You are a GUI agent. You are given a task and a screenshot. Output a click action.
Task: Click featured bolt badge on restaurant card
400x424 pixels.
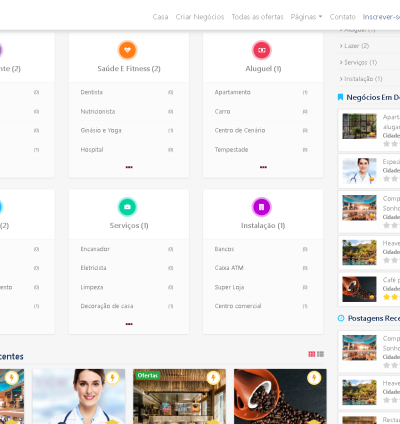[213, 378]
